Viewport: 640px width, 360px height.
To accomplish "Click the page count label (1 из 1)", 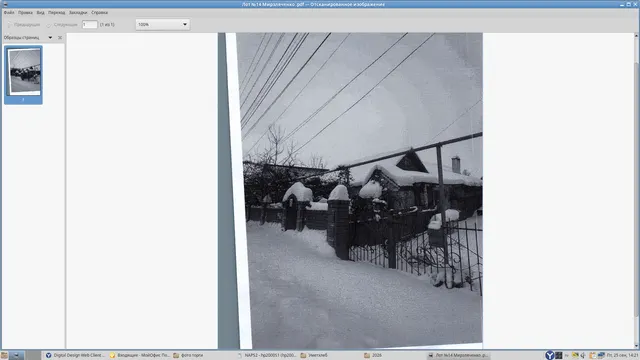I will 107,24.
